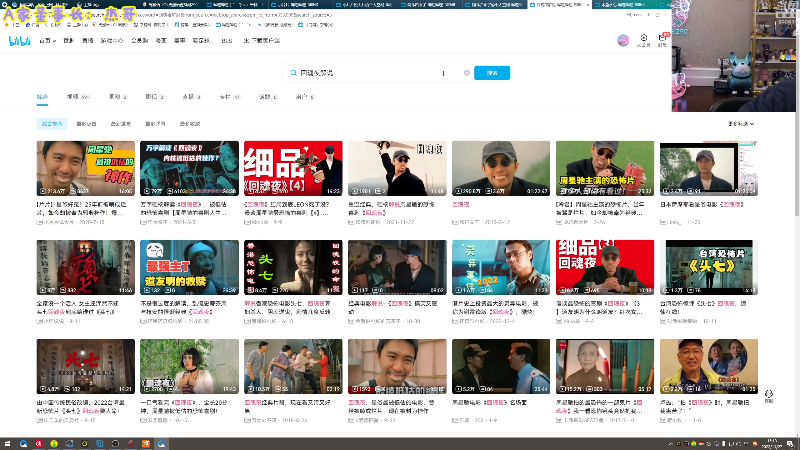The height and width of the screenshot is (450, 800).
Task: Select the 综合 results tab
Action: click(42, 97)
